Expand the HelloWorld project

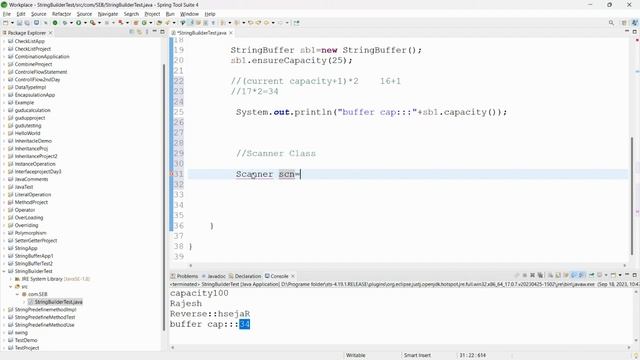pyautogui.click(x=4, y=133)
